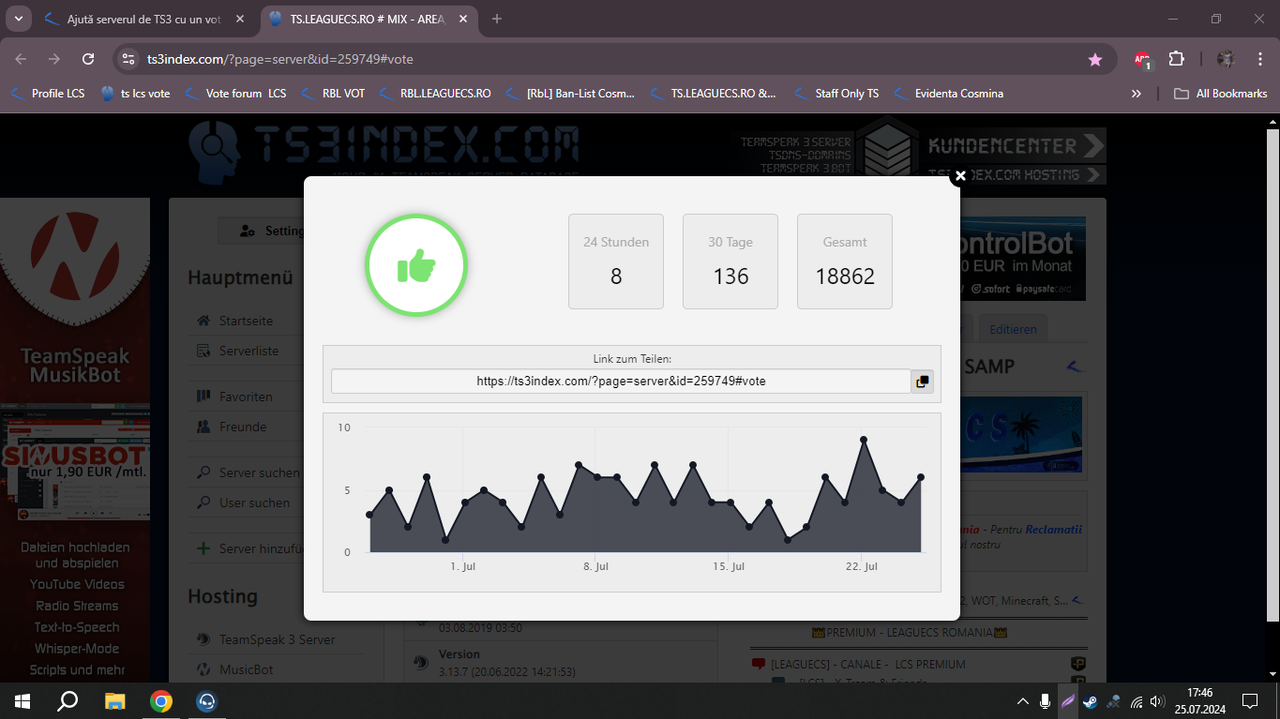Open the Vote forum LCS bookmark
Screen dimensions: 1280x719
click(235, 93)
